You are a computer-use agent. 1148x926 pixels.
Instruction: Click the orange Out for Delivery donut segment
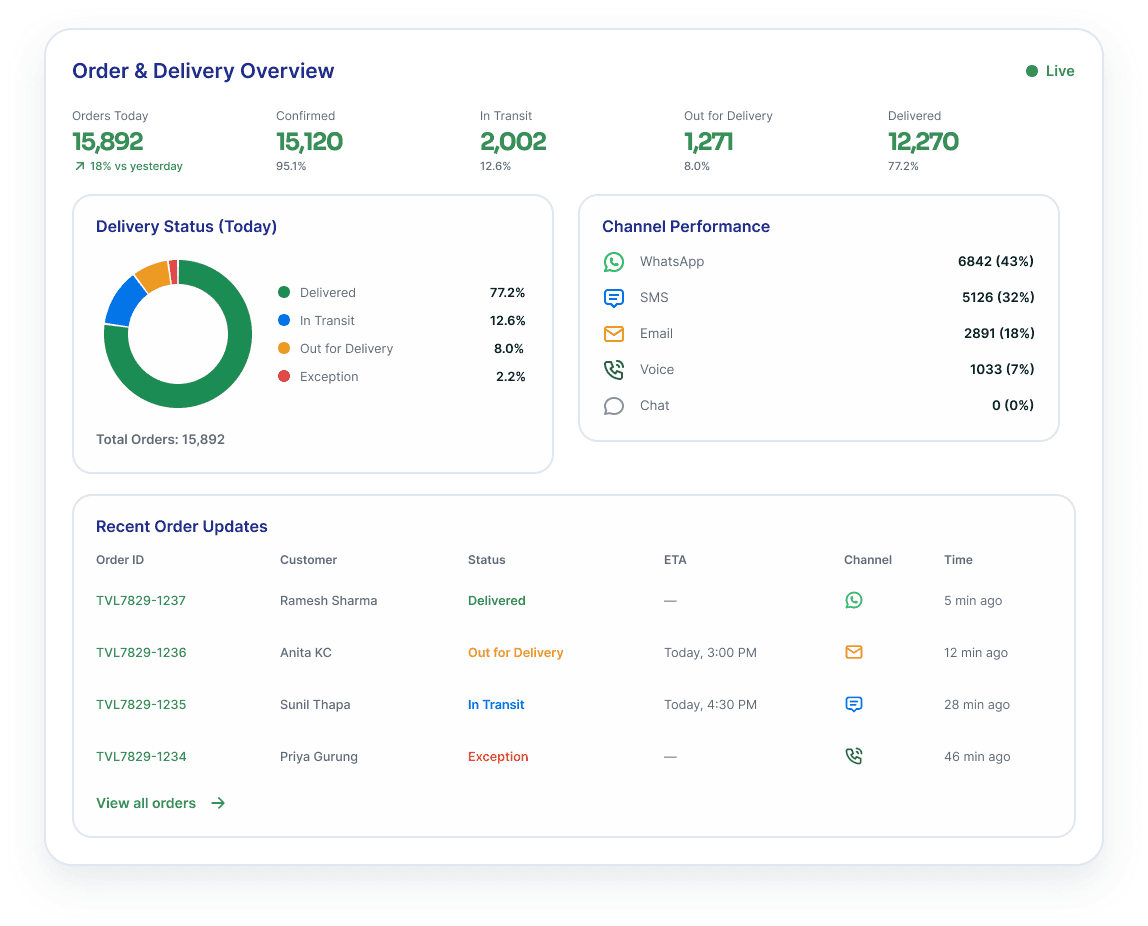click(x=154, y=276)
